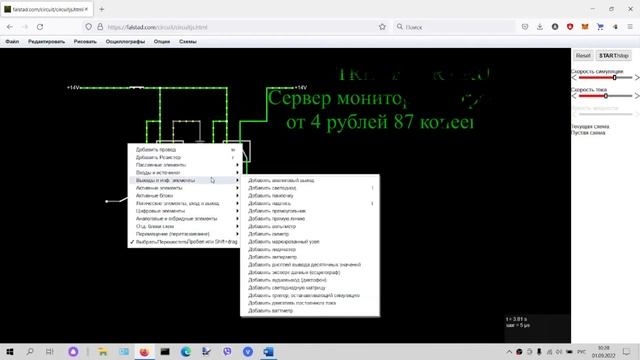Image resolution: width=640 pixels, height=360 pixels.
Task: Open the purple round app icon on the taskbar
Action: point(73,351)
